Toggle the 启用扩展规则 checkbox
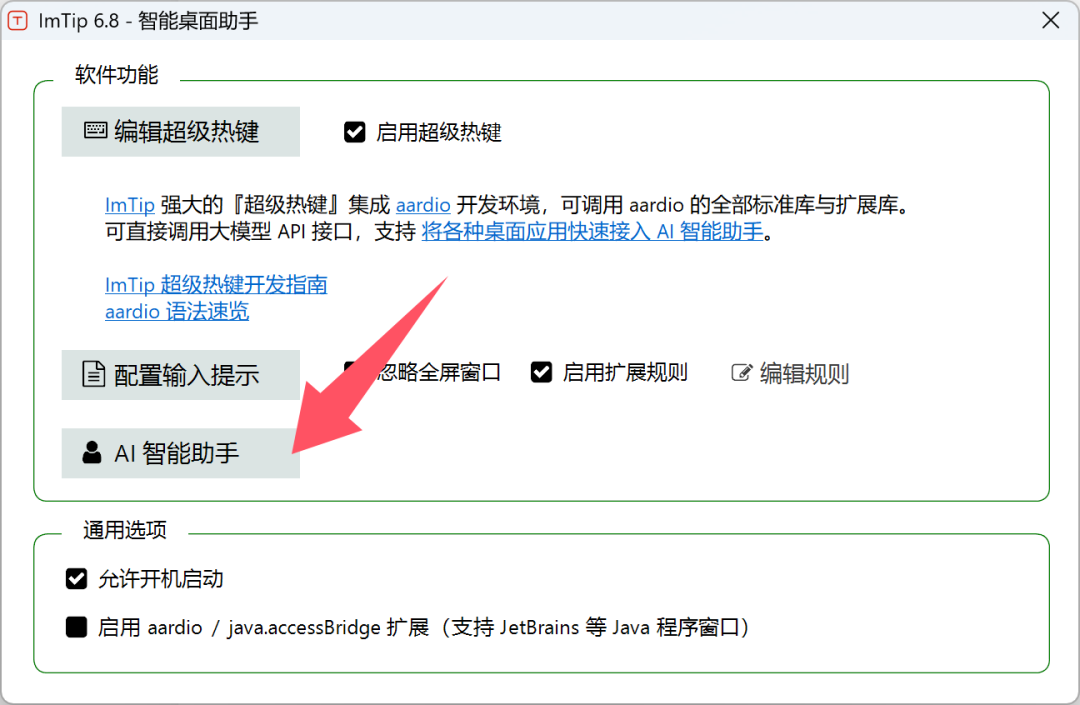The height and width of the screenshot is (705, 1080). (541, 372)
